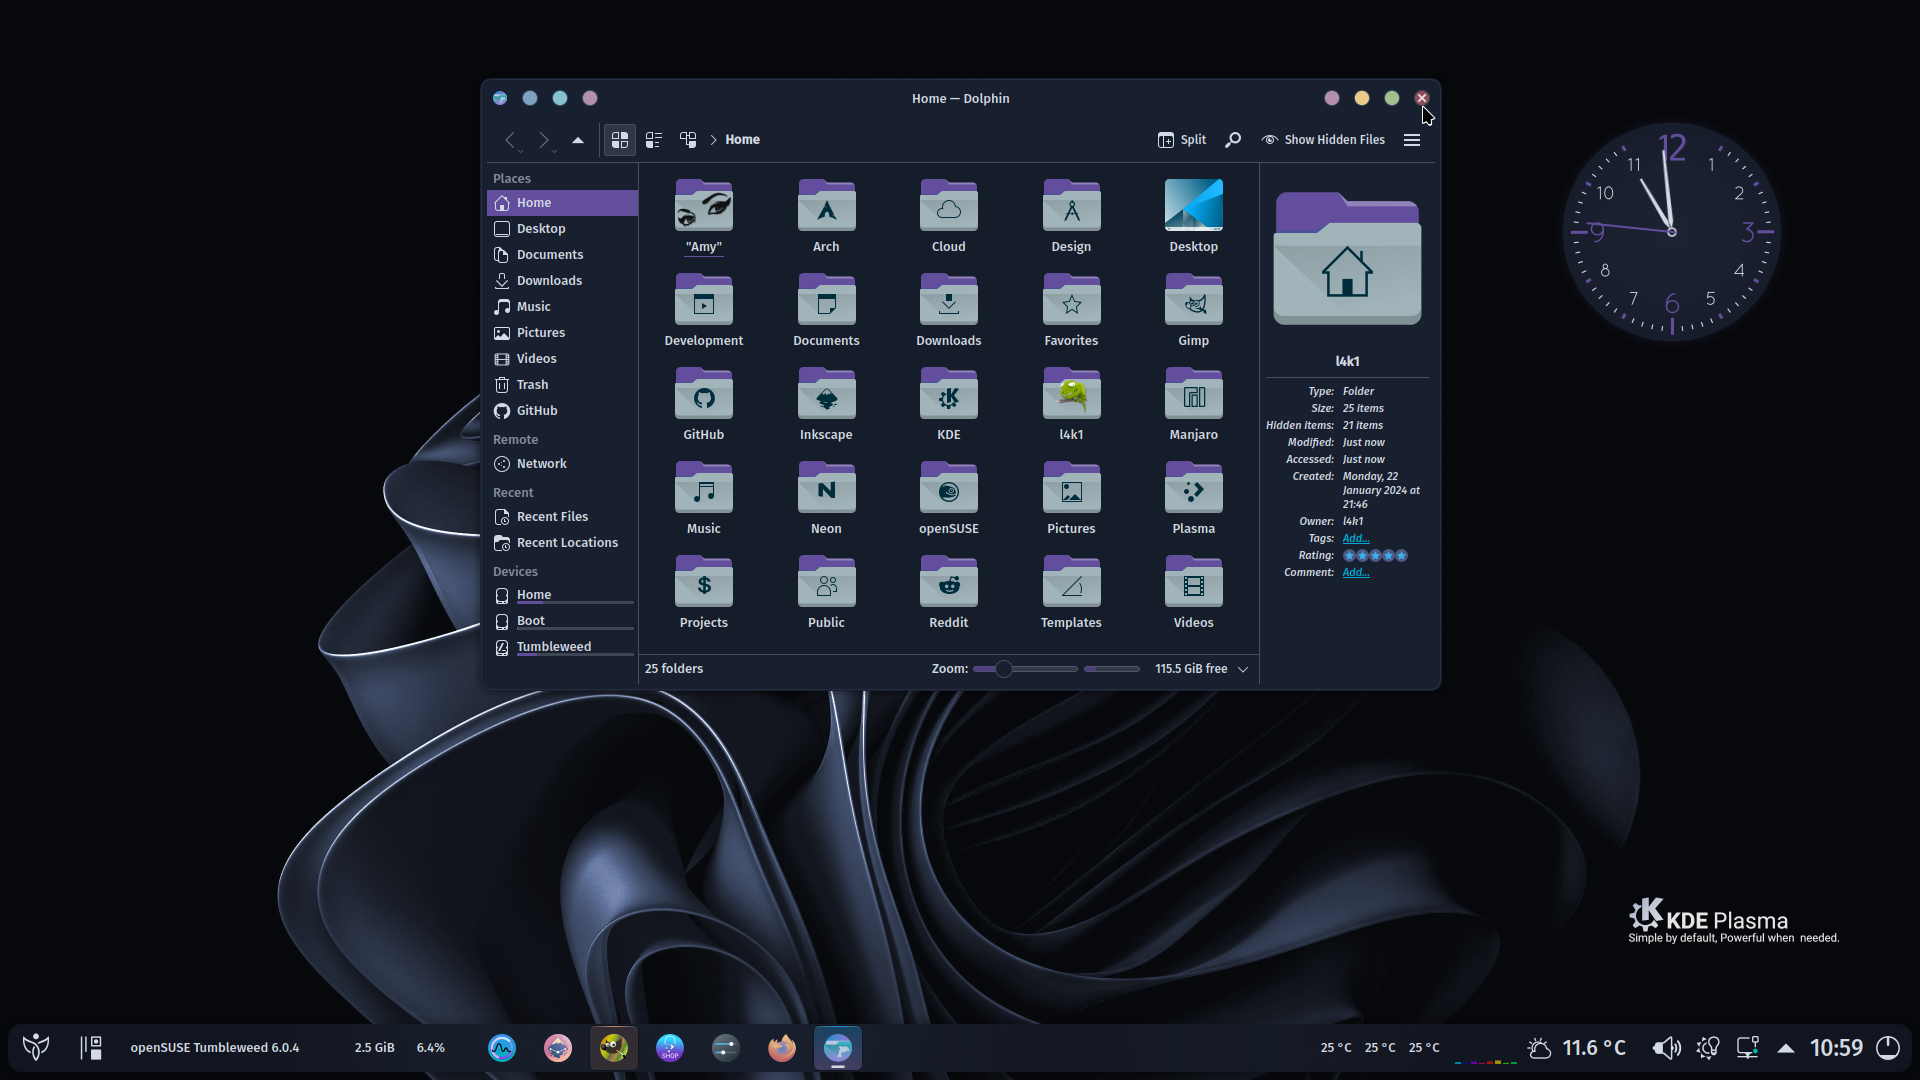
Task: Set rating using the star row
Action: tap(1375, 555)
